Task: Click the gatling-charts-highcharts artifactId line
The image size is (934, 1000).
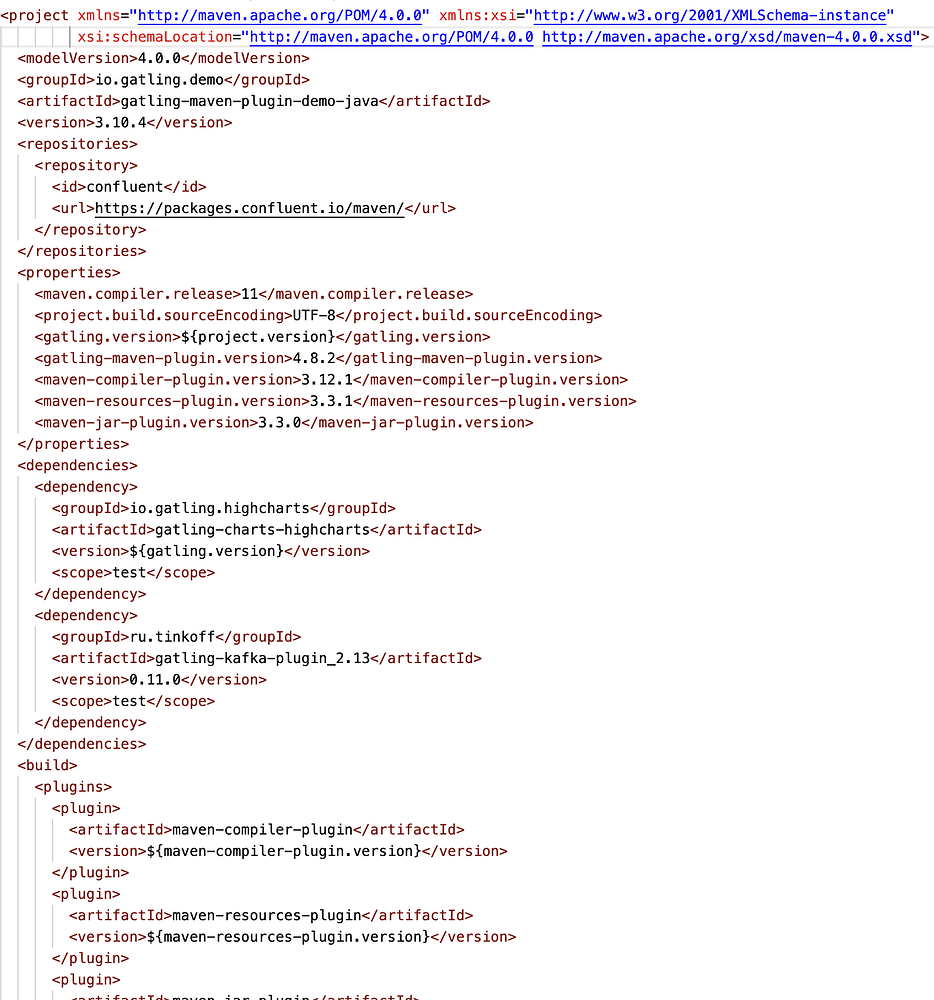Action: 266,530
